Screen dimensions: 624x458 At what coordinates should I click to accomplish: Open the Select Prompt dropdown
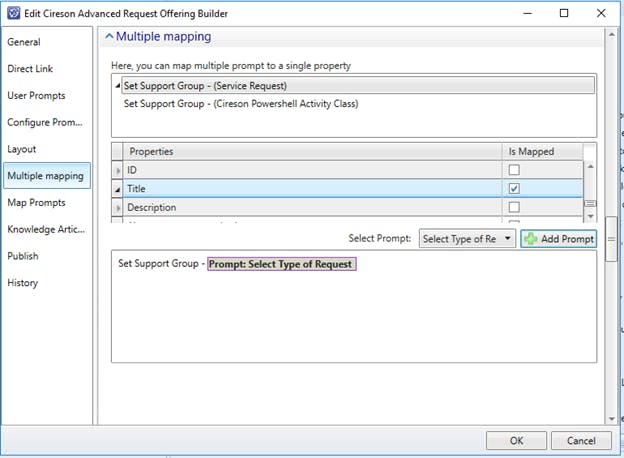[467, 239]
